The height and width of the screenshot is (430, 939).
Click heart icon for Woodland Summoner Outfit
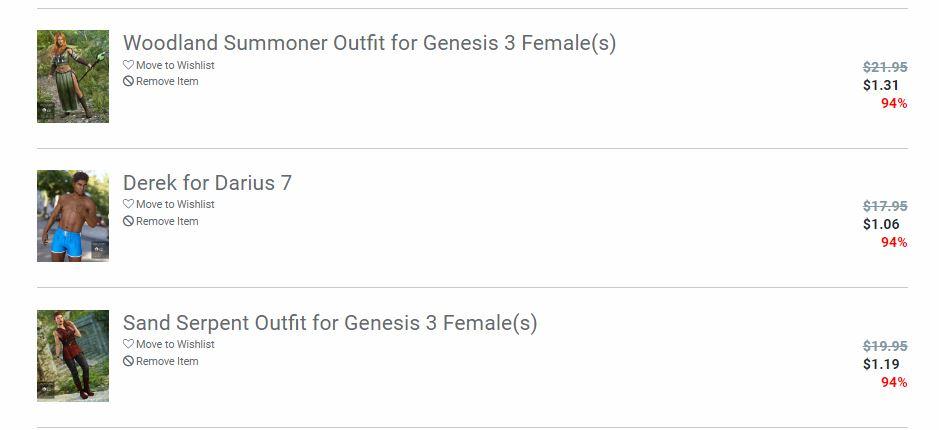pos(128,65)
